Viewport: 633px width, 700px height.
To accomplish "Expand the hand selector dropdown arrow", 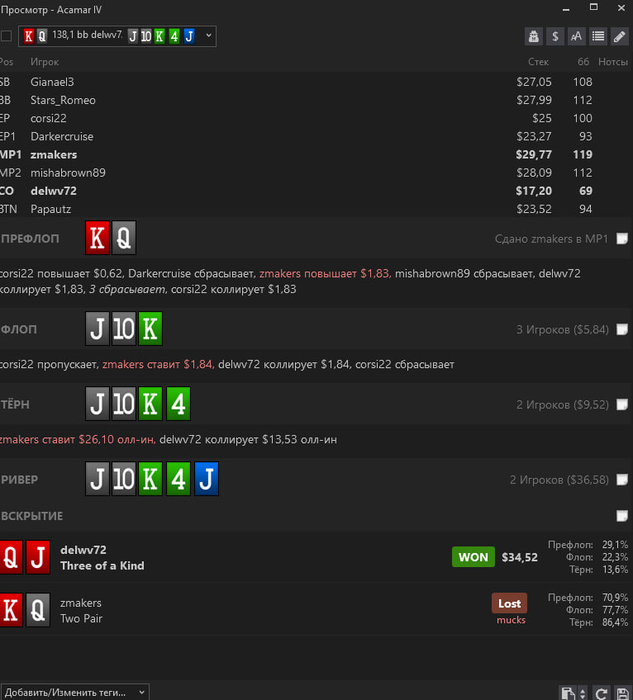I will [208, 35].
